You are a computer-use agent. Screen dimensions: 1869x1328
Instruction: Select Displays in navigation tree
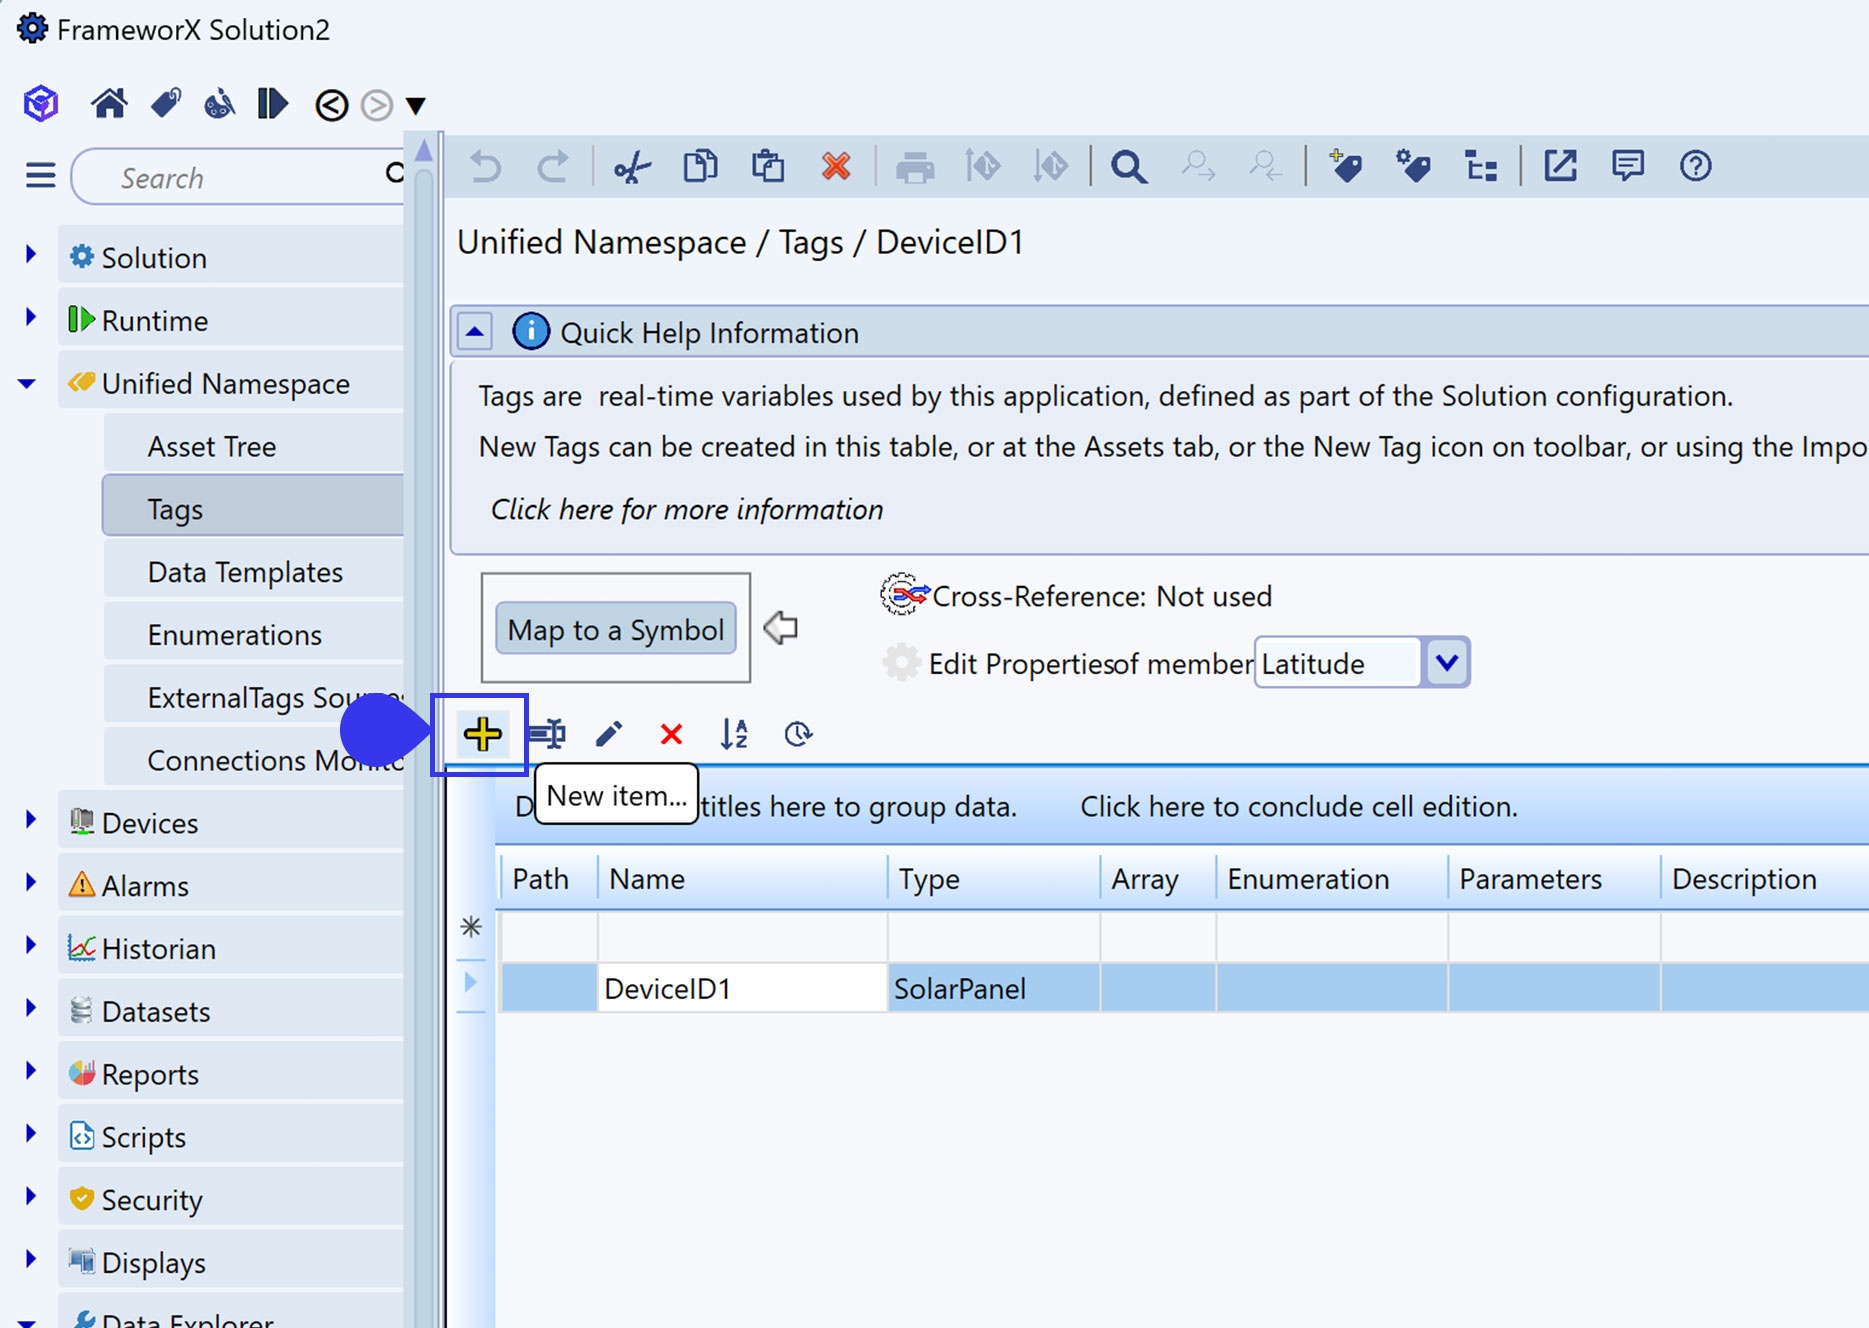(231, 1262)
